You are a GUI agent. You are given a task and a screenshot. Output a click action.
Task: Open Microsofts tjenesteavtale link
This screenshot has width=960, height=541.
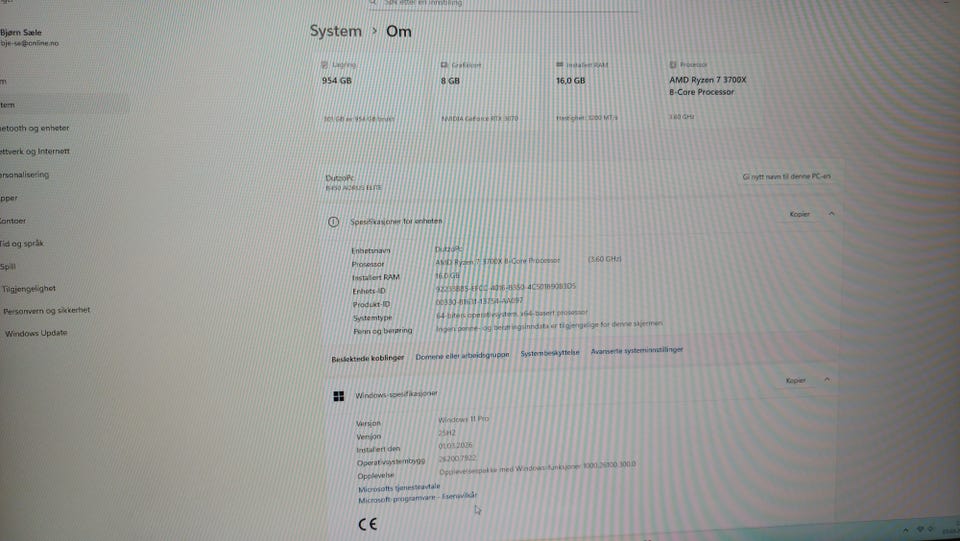[x=399, y=488]
